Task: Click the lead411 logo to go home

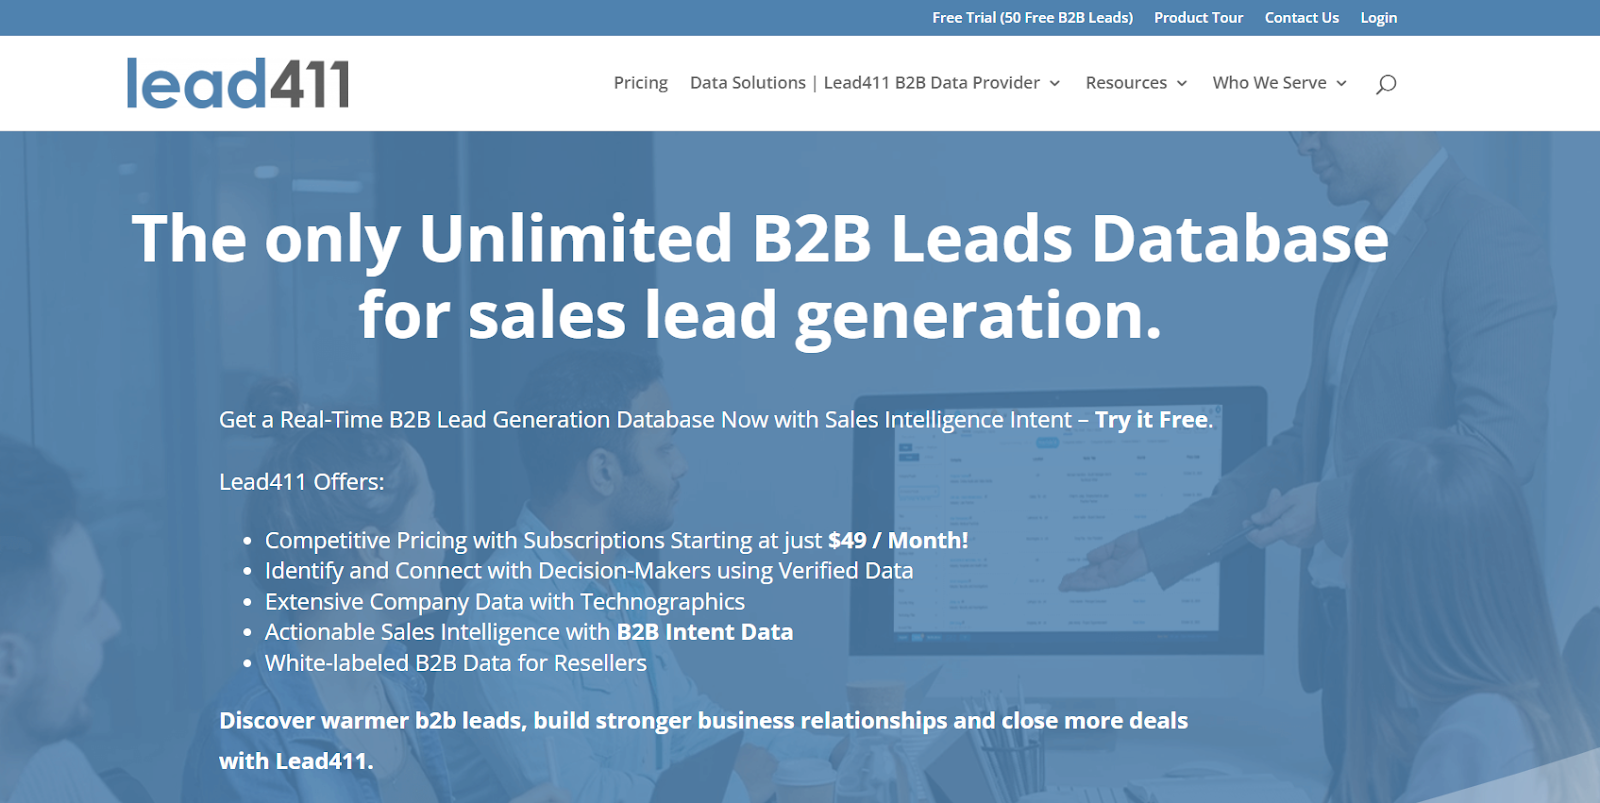Action: pyautogui.click(x=239, y=82)
